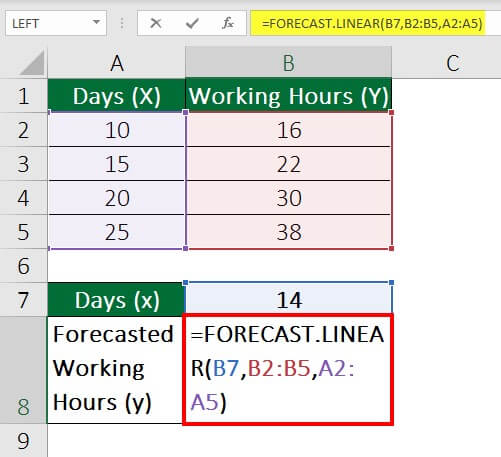Select row 9 header

pos(23,440)
